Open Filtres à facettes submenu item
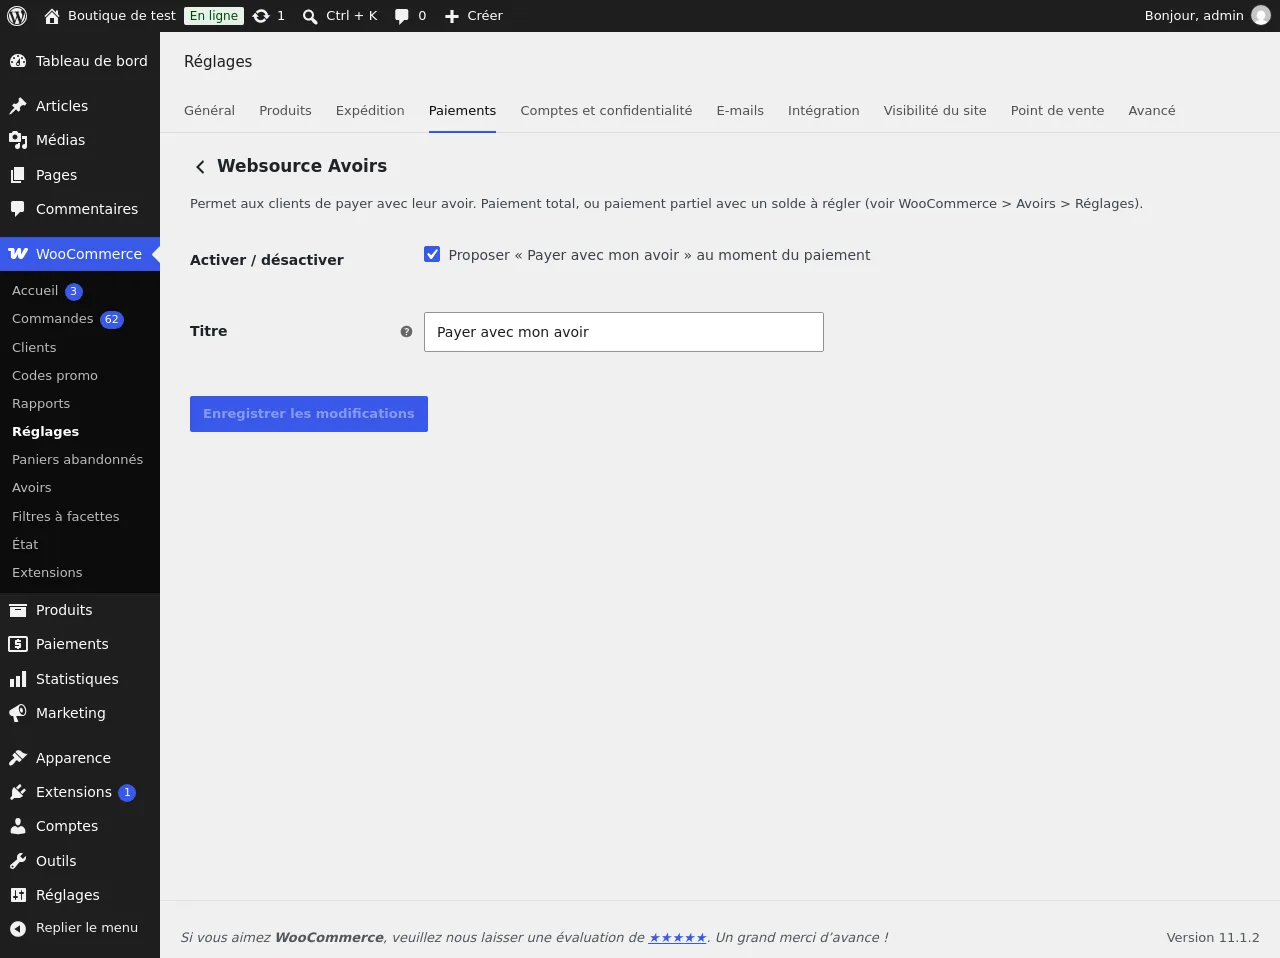1280x958 pixels. tap(66, 517)
